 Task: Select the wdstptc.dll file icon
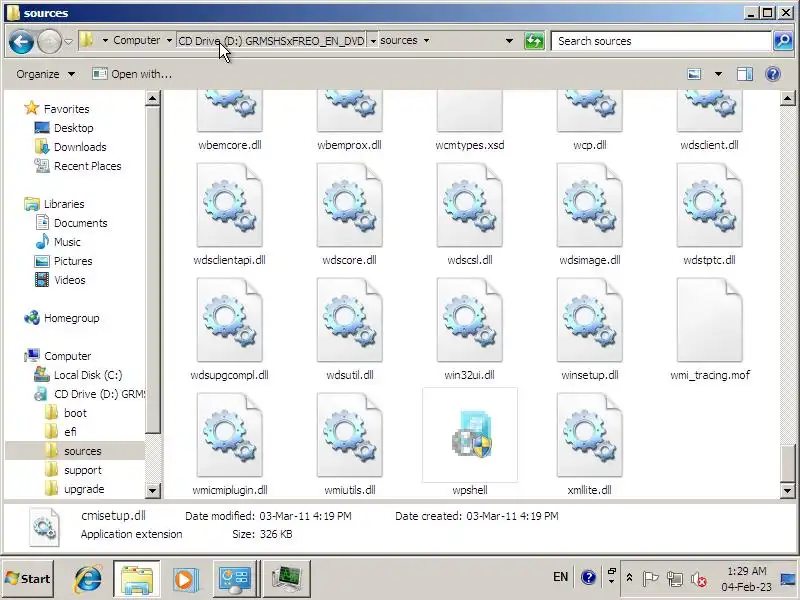pos(709,205)
